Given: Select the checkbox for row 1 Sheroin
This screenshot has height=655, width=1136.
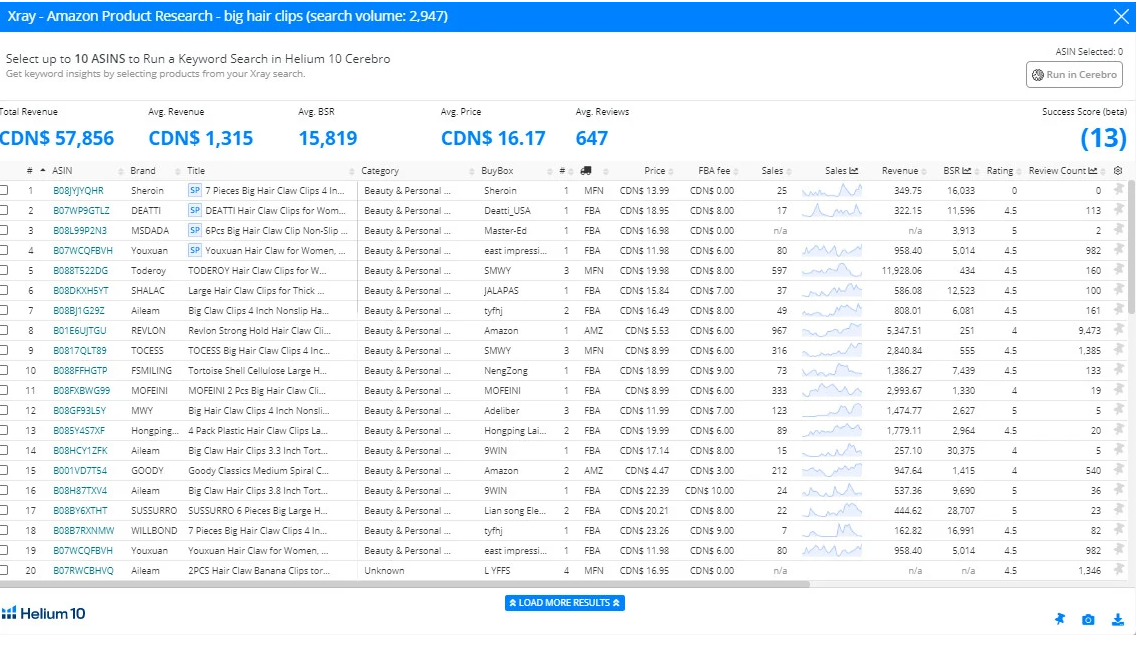Looking at the screenshot, I should pos(4,191).
